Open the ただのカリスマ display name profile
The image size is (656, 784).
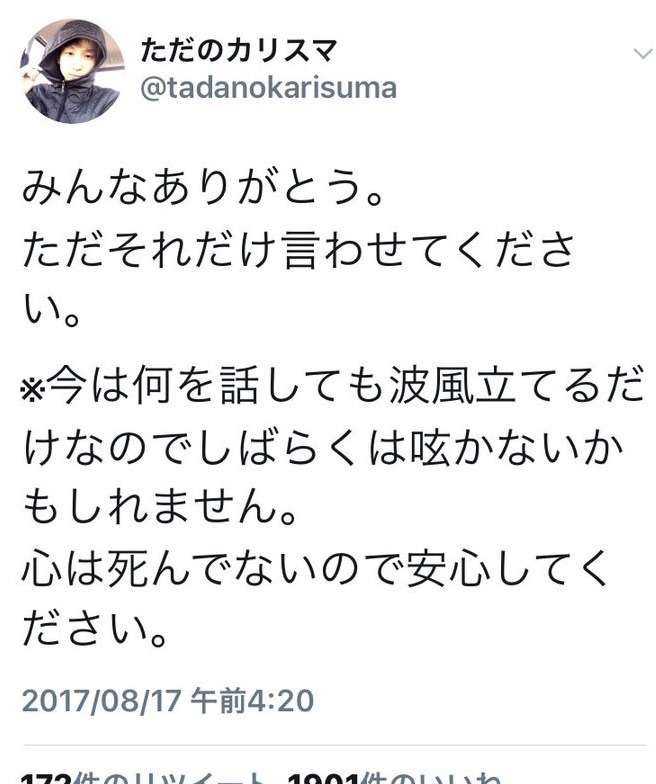click(238, 50)
